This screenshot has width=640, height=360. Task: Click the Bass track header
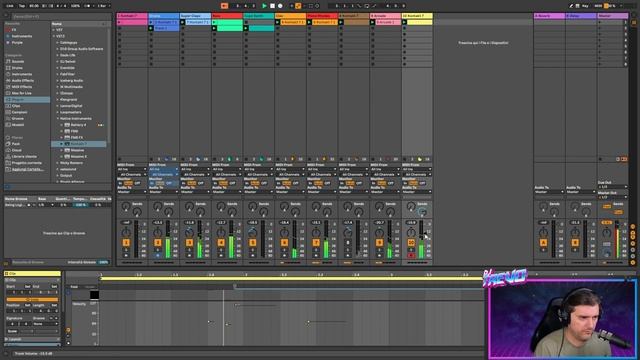pos(227,16)
